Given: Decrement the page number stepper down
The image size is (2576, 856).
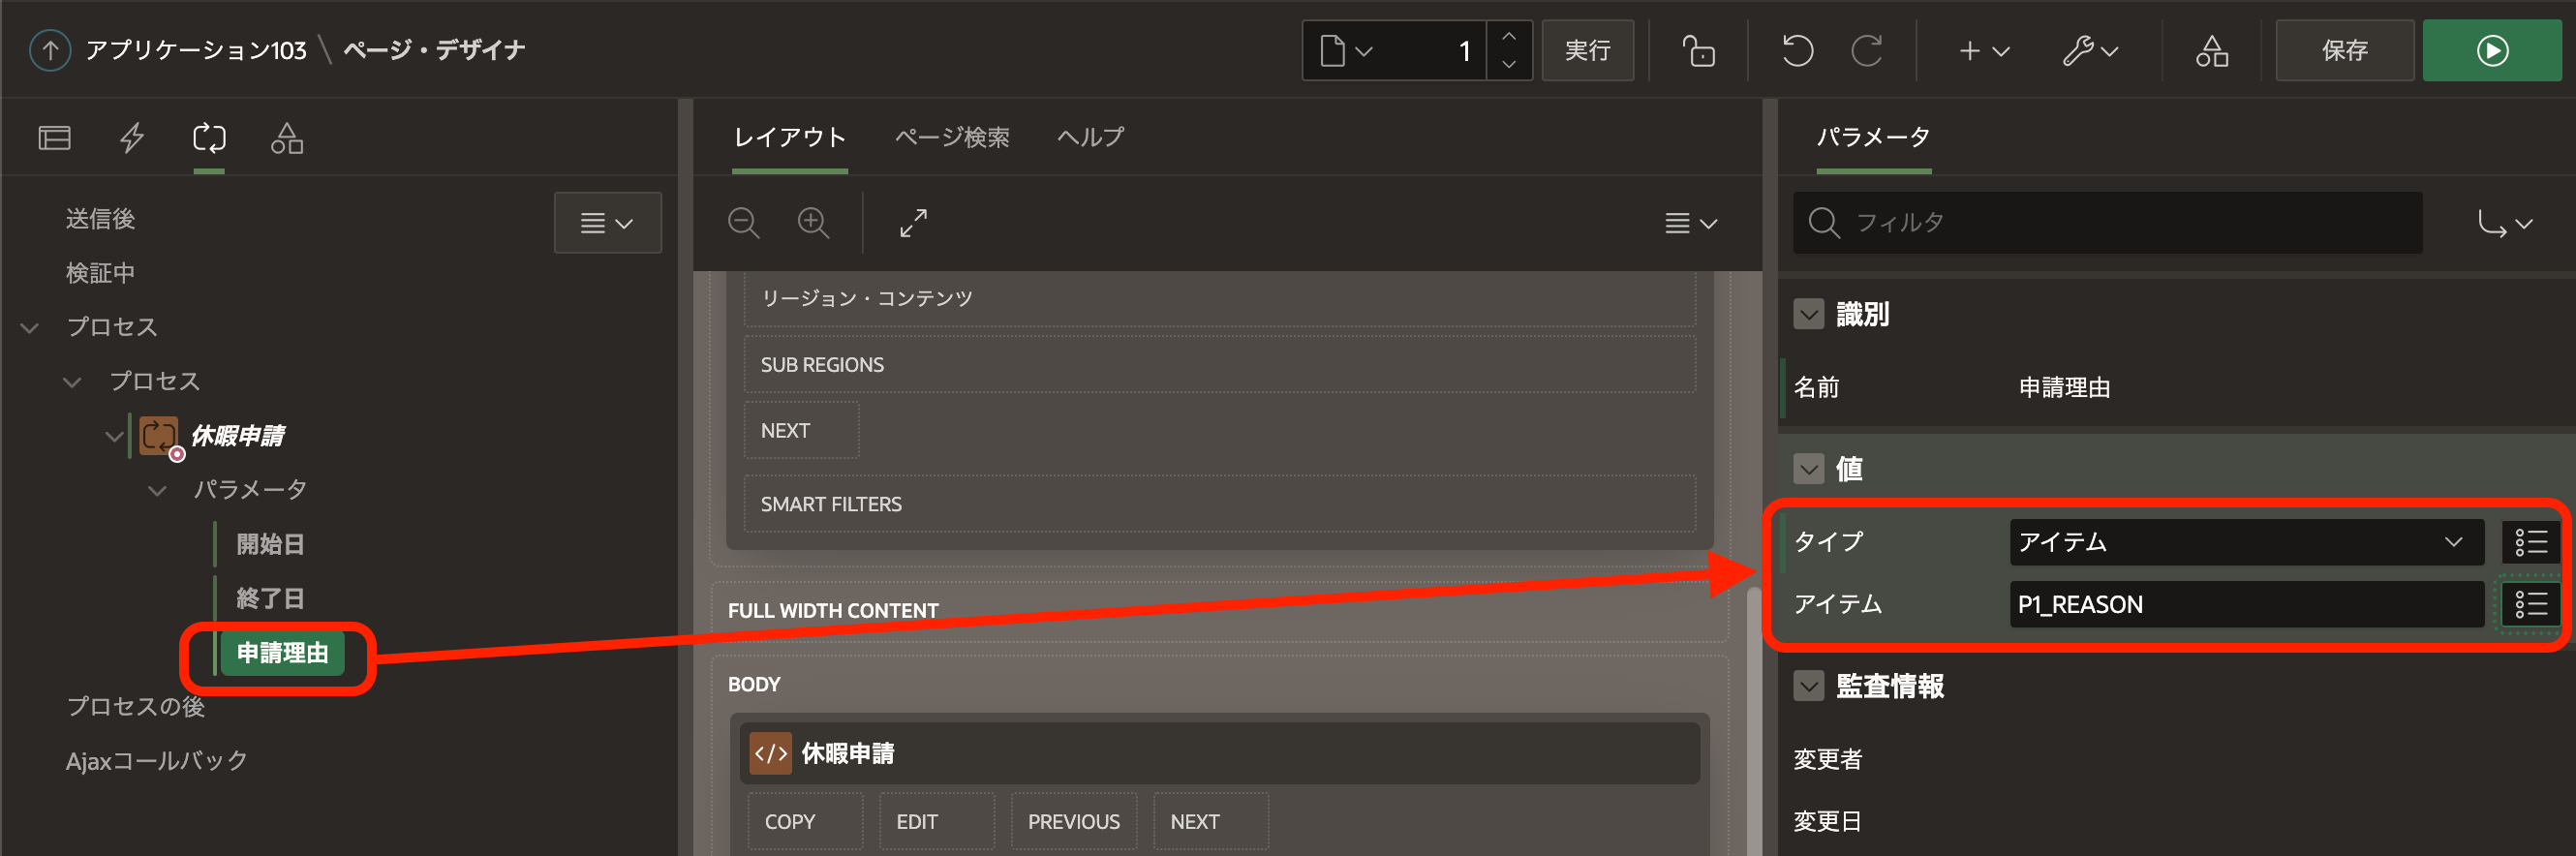Looking at the screenshot, I should coord(1509,64).
